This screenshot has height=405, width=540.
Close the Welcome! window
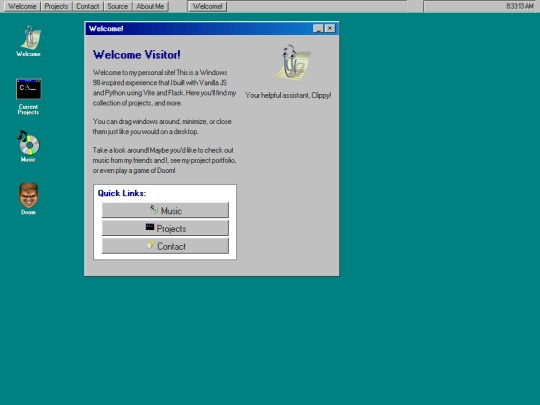click(x=330, y=29)
